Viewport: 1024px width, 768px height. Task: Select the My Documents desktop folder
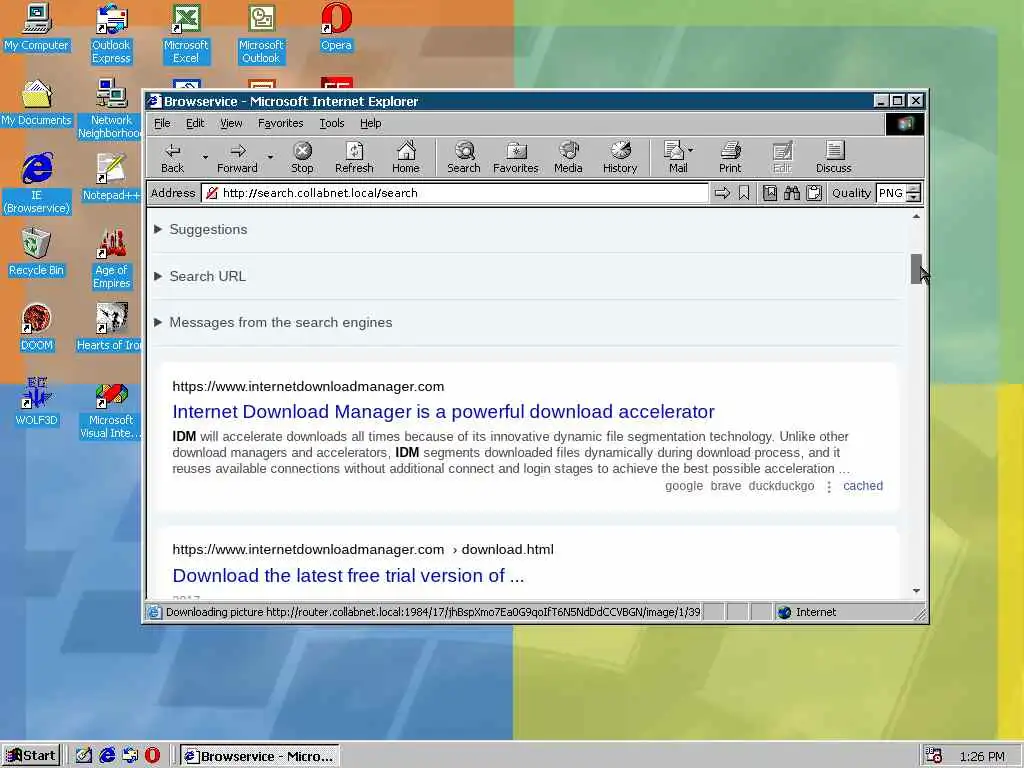point(37,103)
